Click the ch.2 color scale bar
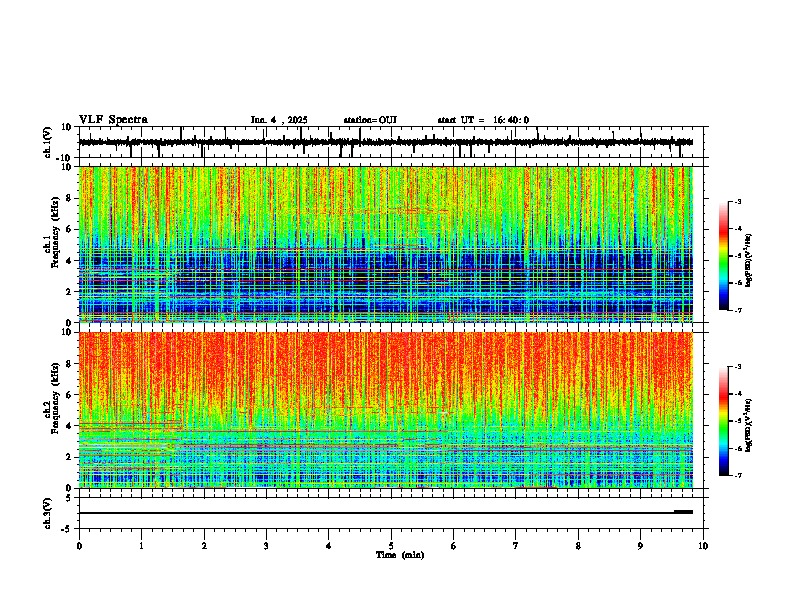The image size is (792, 612). (x=724, y=421)
